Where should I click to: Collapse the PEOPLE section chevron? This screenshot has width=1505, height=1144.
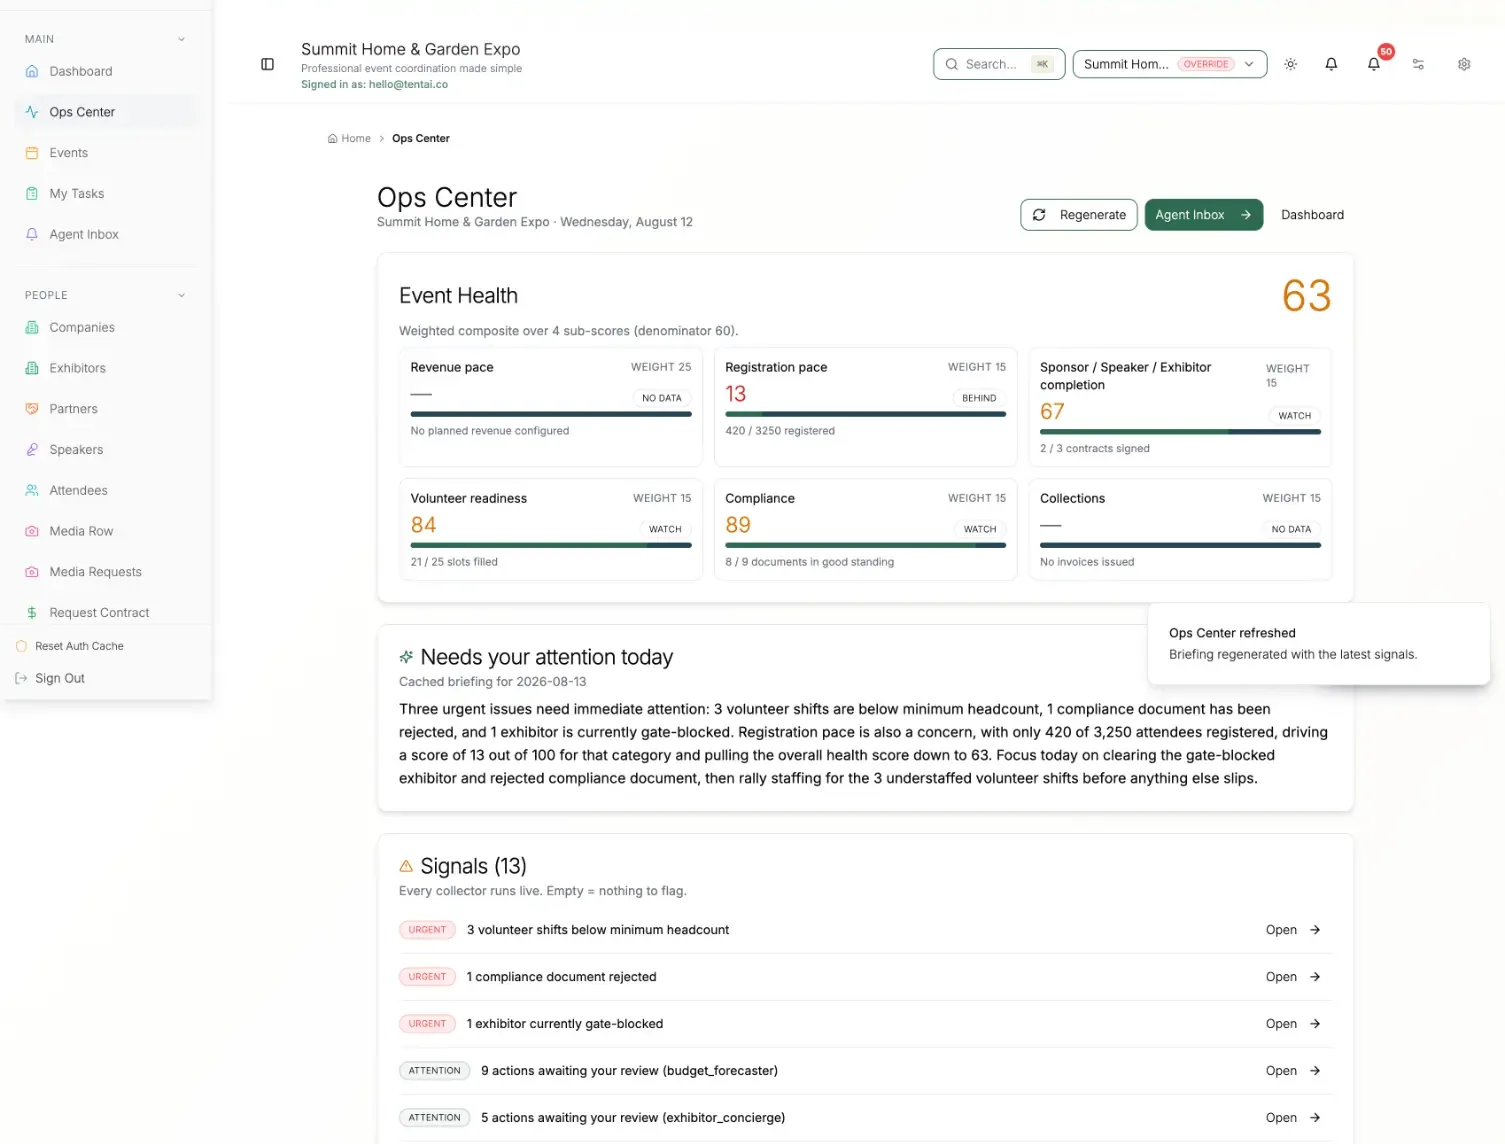[181, 295]
